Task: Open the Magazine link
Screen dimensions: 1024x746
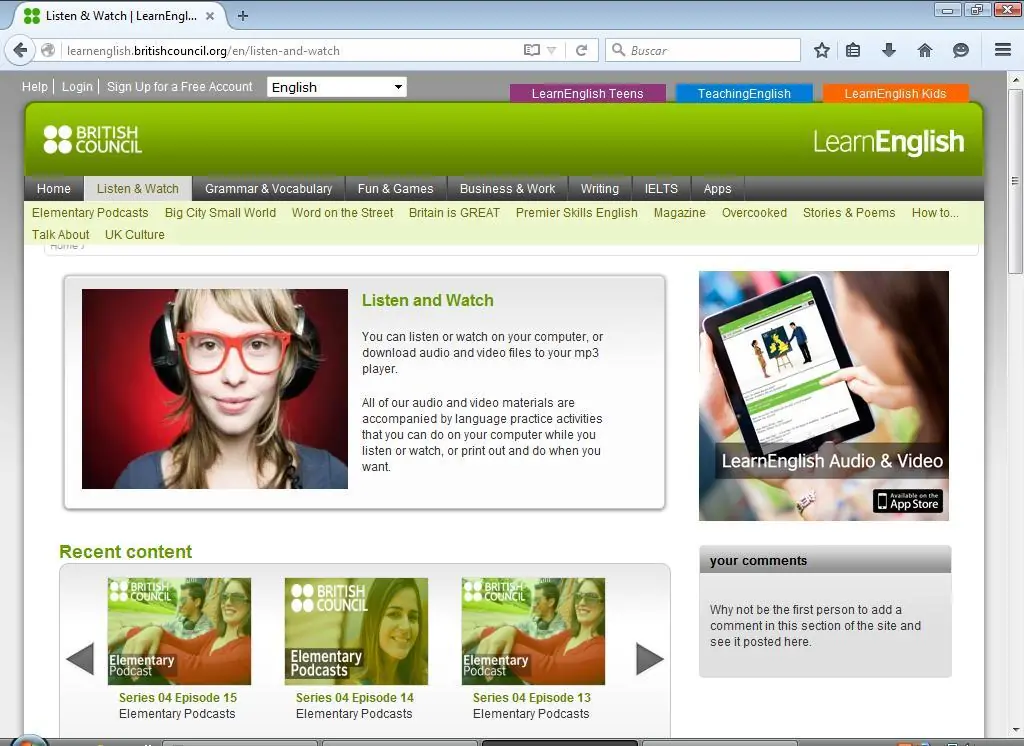Action: point(679,213)
